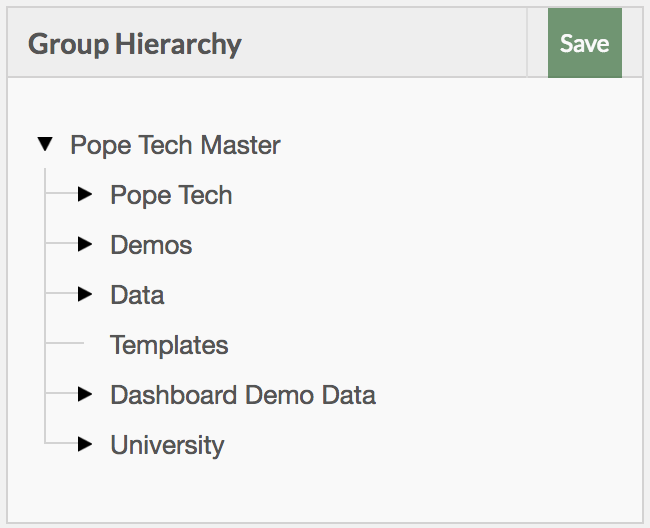This screenshot has height=528, width=650.
Task: Click the vertical tree line under Pope Tech Master
Action: click(45, 306)
